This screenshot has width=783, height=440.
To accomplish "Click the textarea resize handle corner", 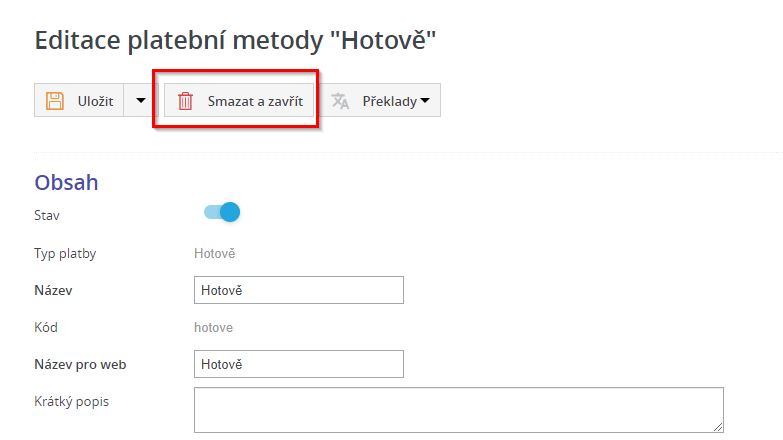I will tap(718, 427).
